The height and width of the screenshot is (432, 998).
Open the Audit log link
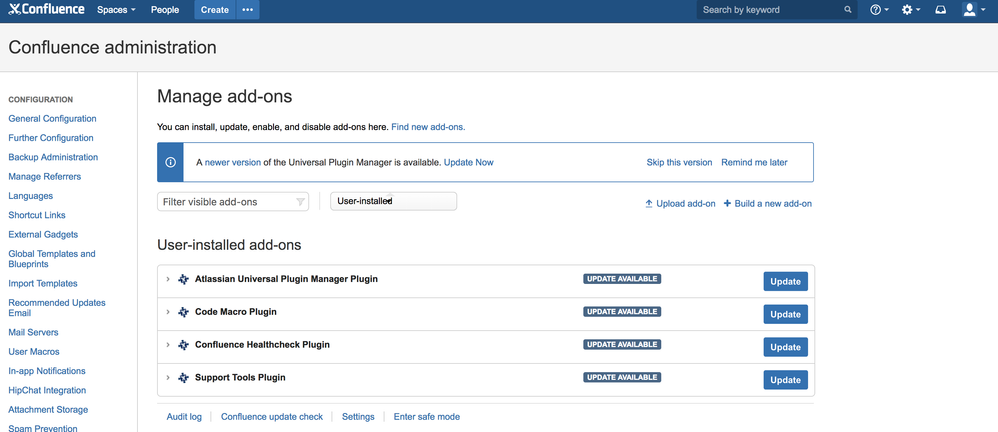pyautogui.click(x=184, y=417)
